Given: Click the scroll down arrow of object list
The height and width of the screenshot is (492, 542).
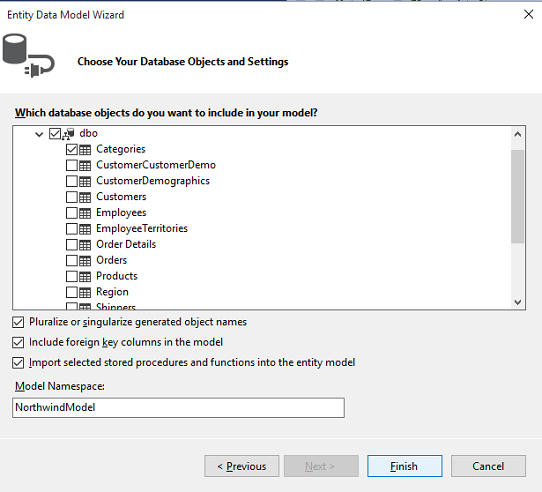Looking at the screenshot, I should click(x=518, y=302).
